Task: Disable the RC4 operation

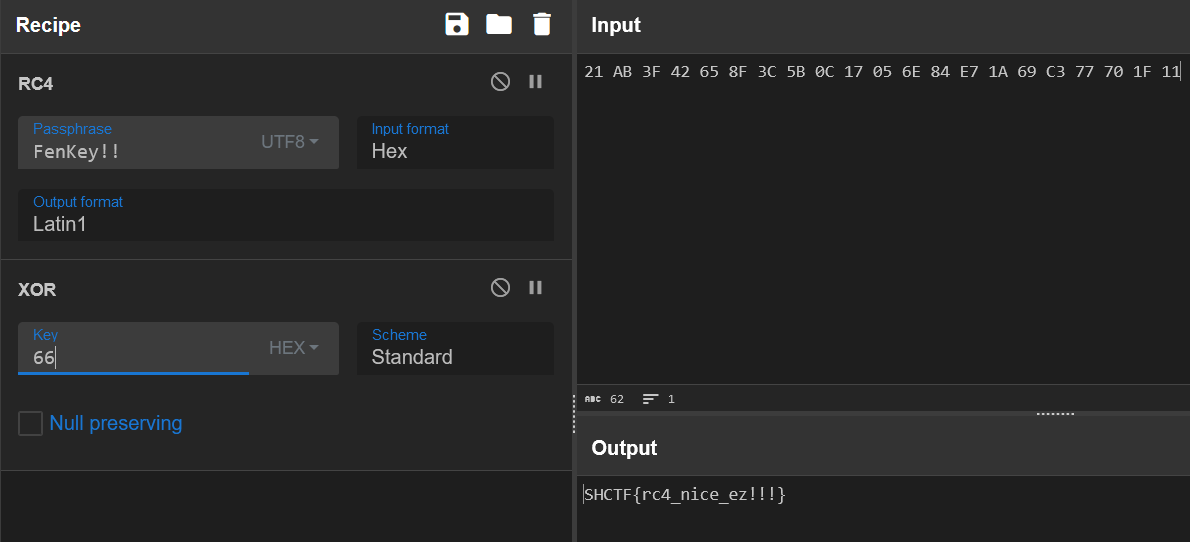Action: click(500, 81)
